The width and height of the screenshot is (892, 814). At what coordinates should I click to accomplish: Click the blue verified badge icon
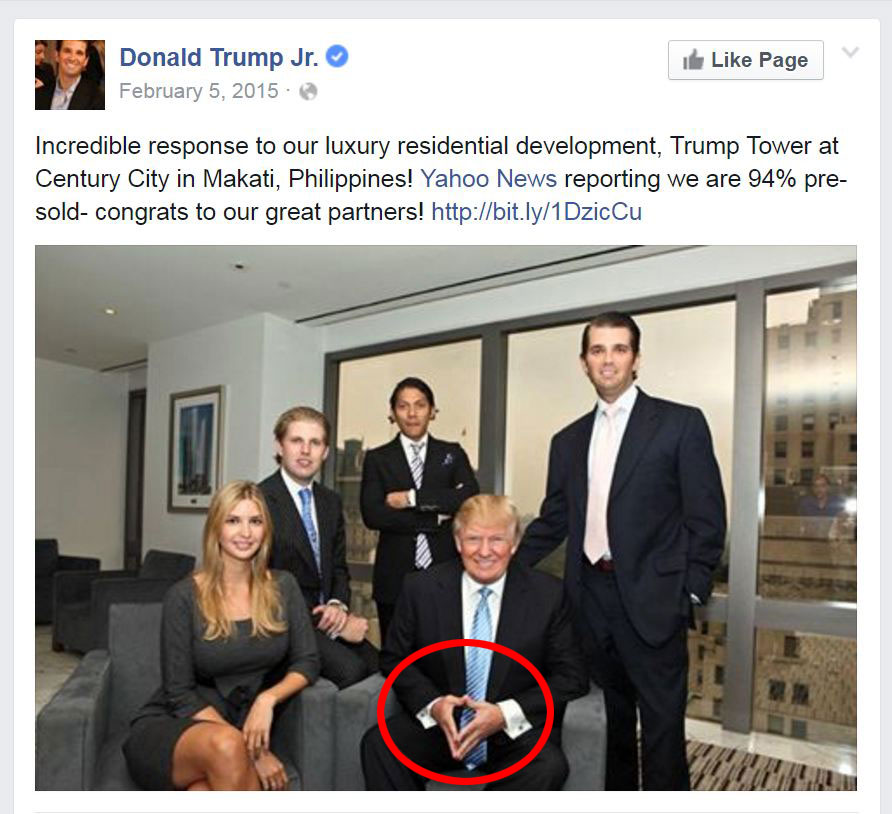point(337,57)
